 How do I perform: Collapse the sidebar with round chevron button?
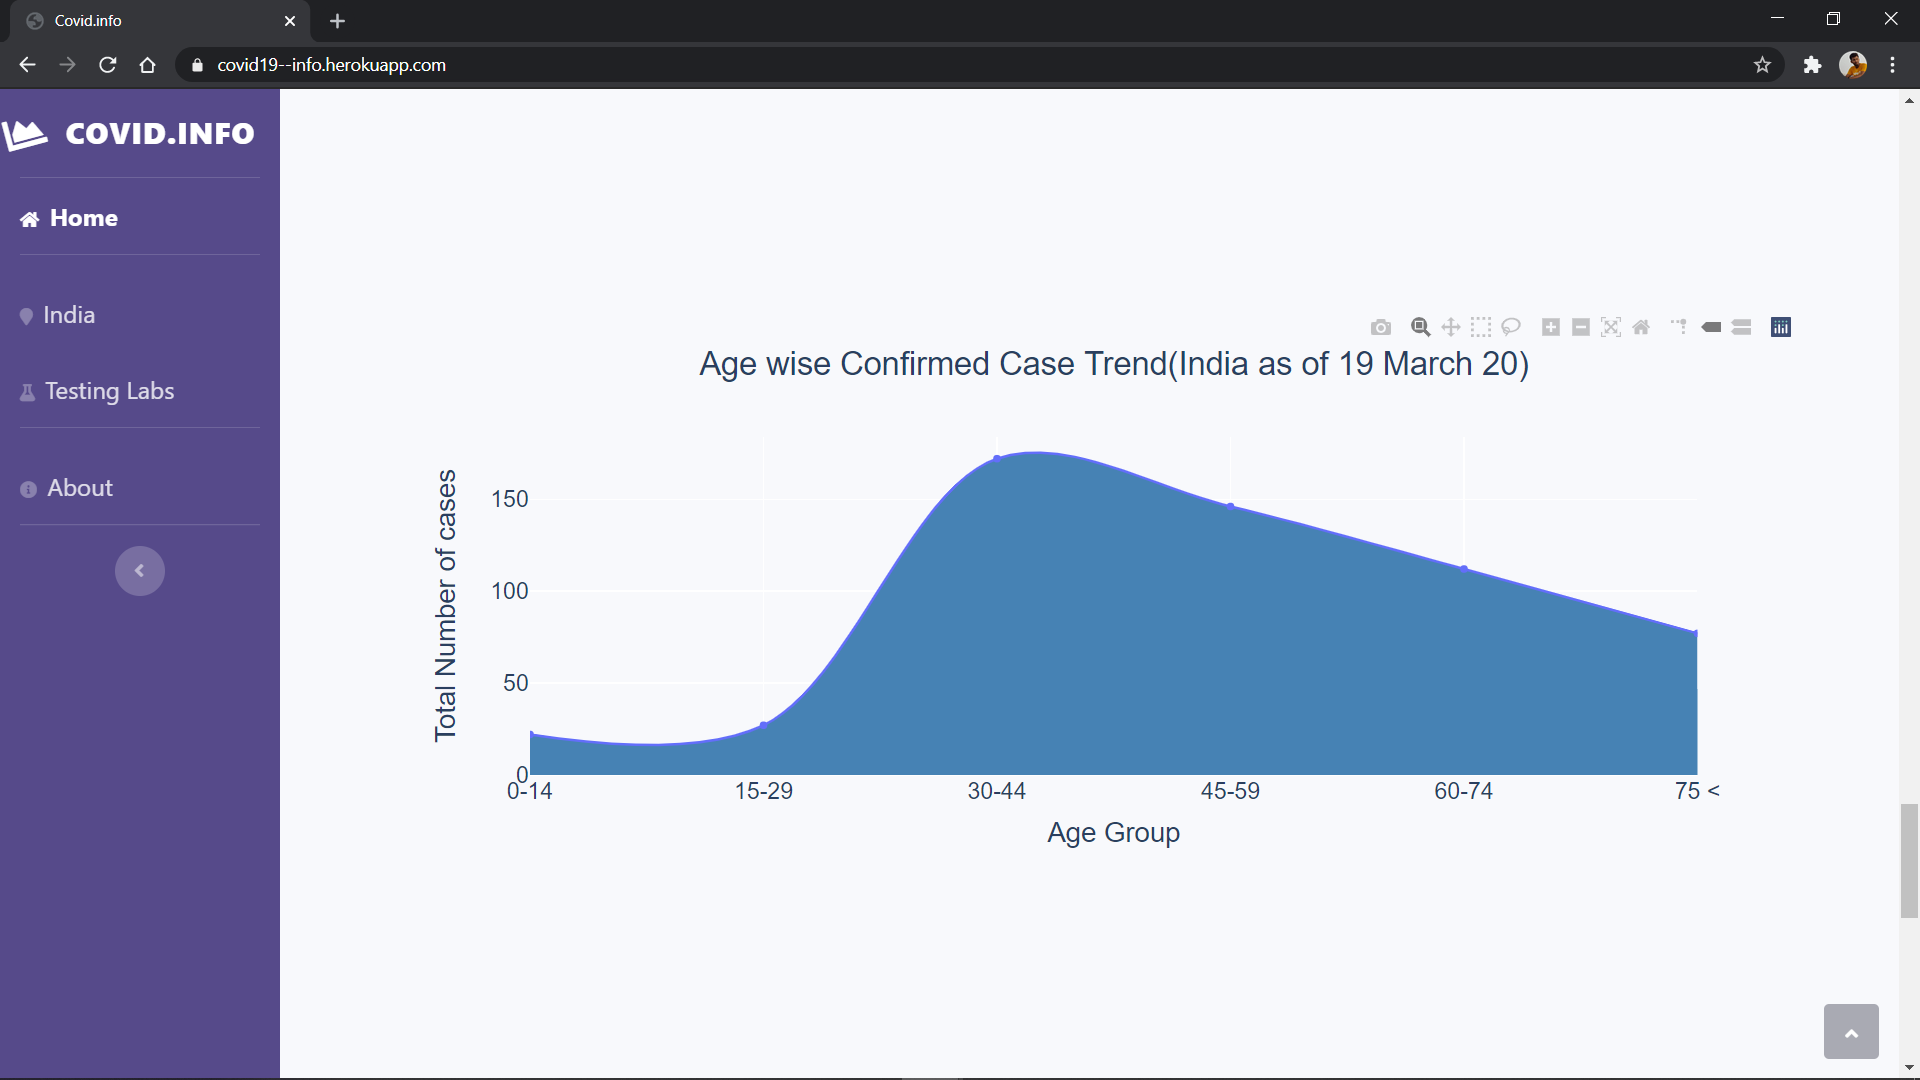pos(140,571)
